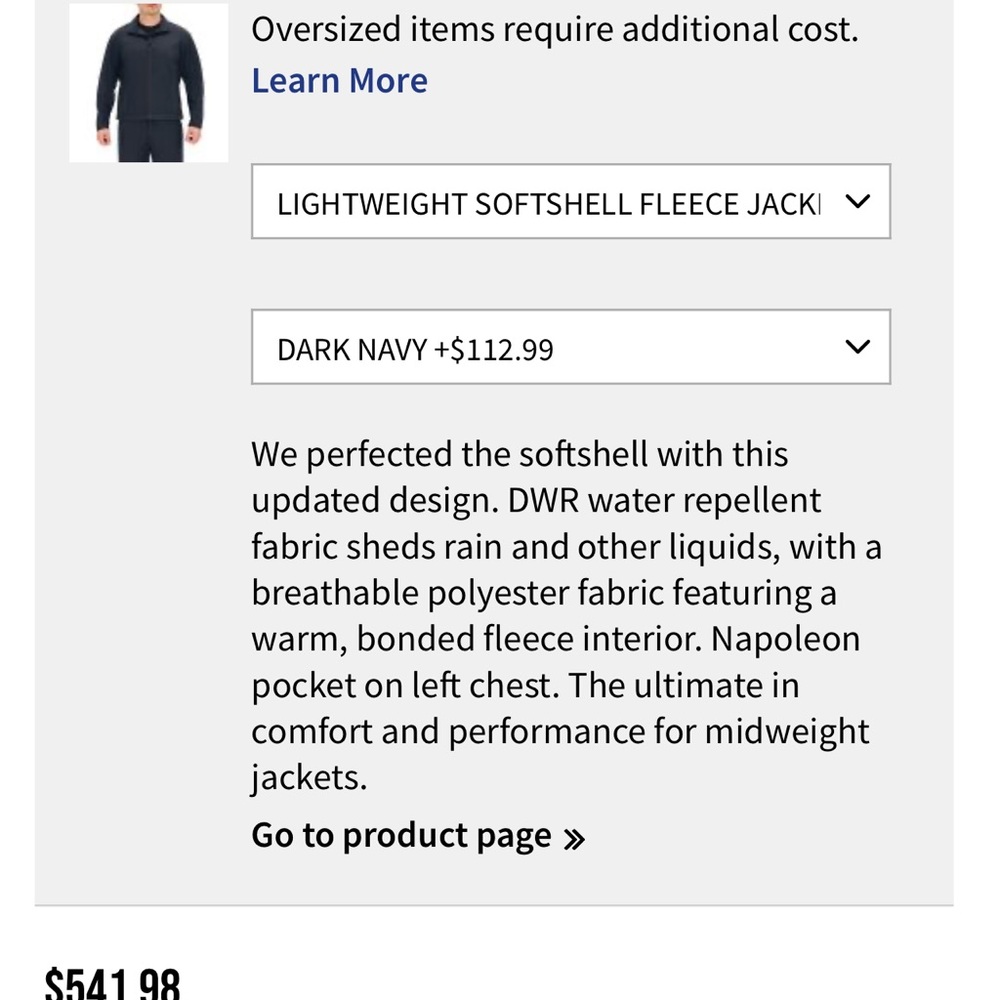1000x1000 pixels.
Task: Select the DARK NAVY +$112.99 option
Action: (413, 349)
